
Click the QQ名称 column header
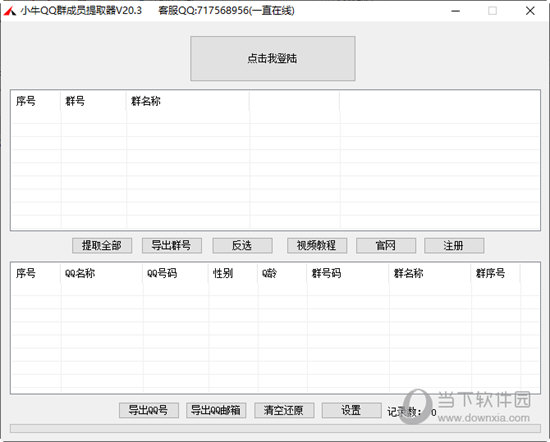point(102,273)
